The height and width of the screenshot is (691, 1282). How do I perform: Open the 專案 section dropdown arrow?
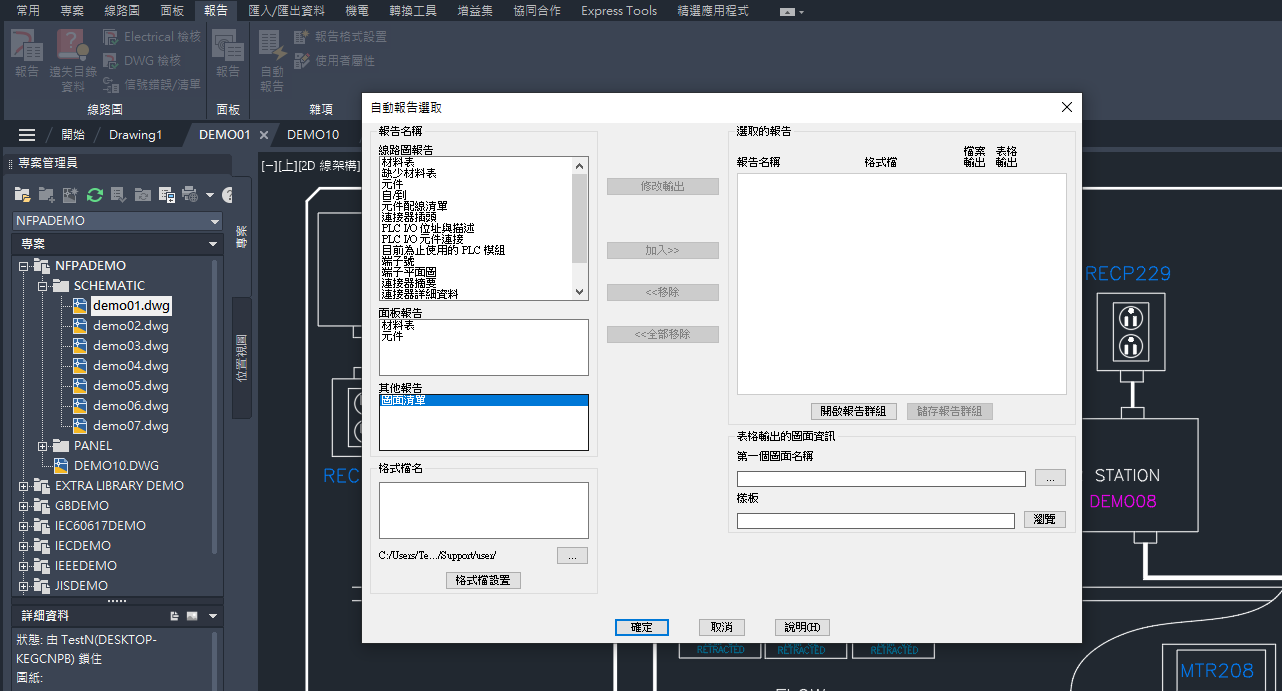coord(213,244)
